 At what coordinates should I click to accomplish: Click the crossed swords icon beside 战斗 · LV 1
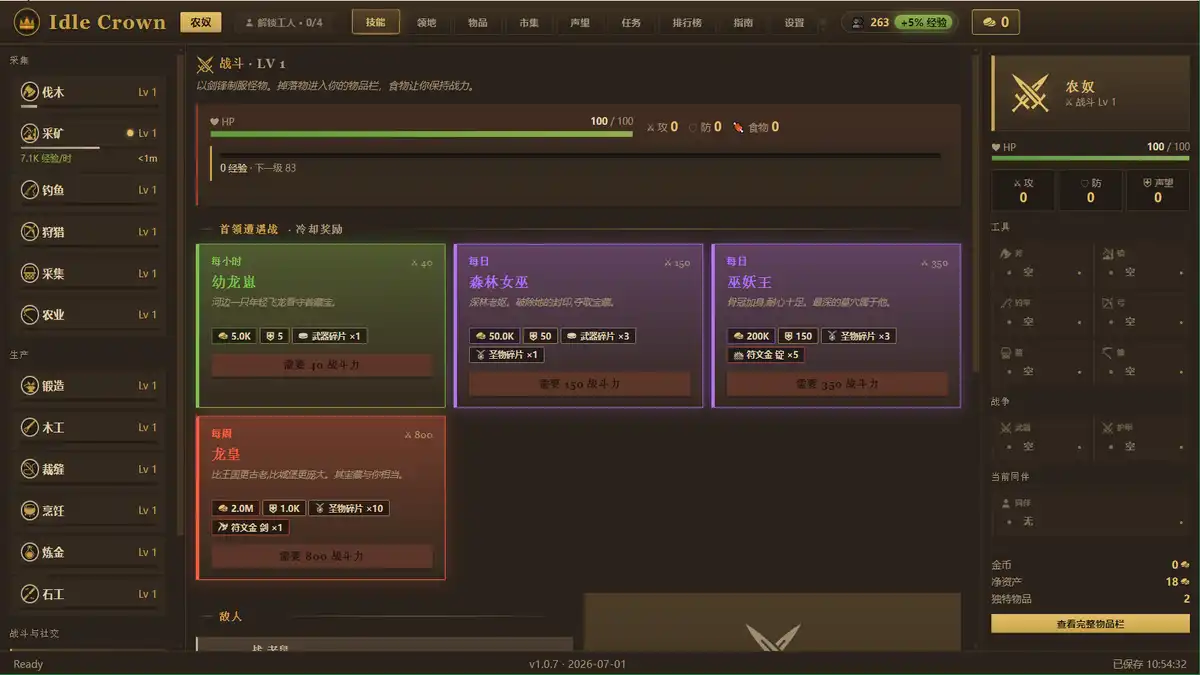click(x=205, y=64)
